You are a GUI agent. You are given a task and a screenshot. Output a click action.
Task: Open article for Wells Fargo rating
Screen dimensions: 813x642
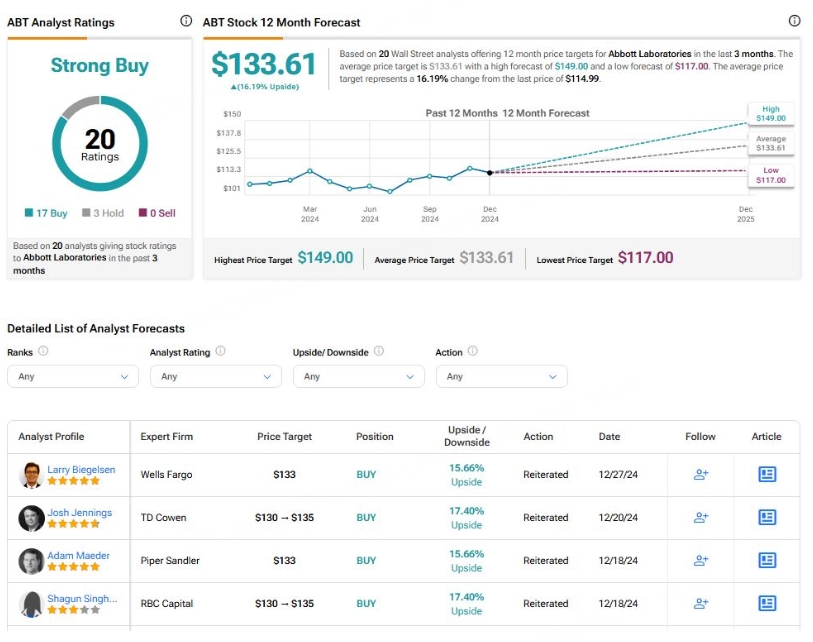coord(767,474)
